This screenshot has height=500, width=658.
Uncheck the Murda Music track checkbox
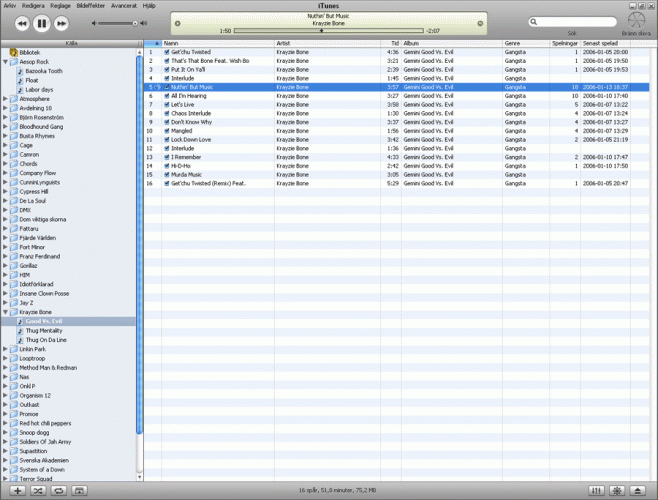(167, 175)
